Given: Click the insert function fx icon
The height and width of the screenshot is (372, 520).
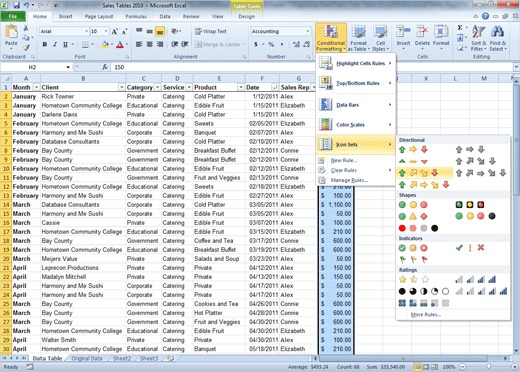Looking at the screenshot, I should (x=105, y=67).
